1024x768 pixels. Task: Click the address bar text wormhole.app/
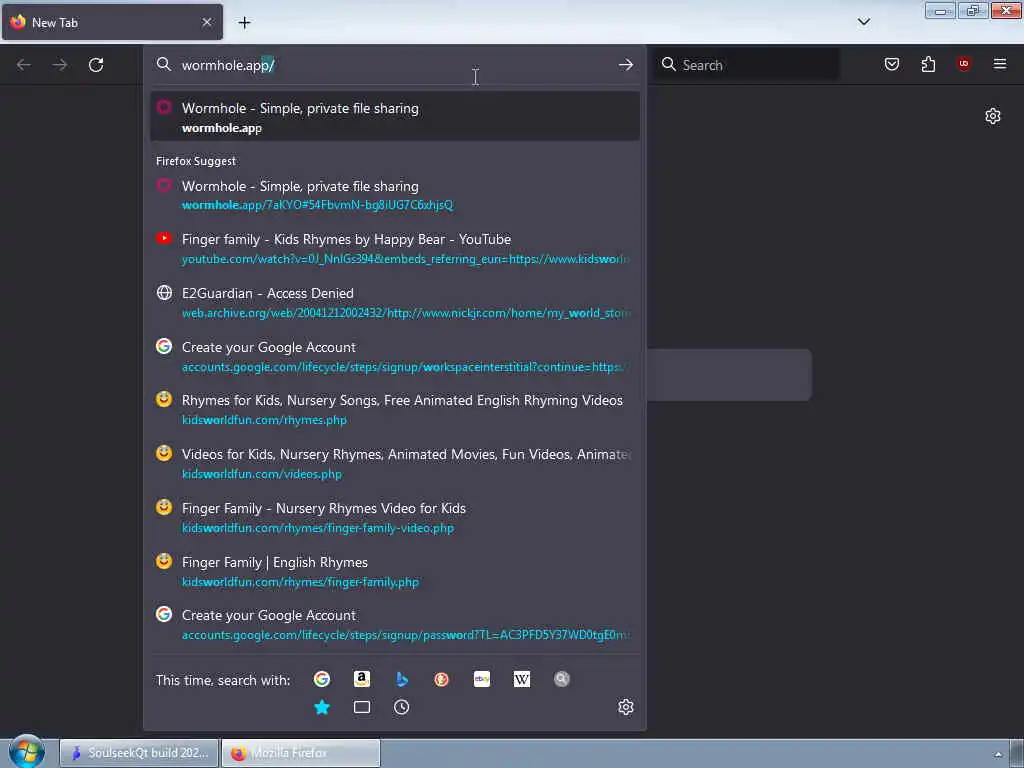coord(228,65)
